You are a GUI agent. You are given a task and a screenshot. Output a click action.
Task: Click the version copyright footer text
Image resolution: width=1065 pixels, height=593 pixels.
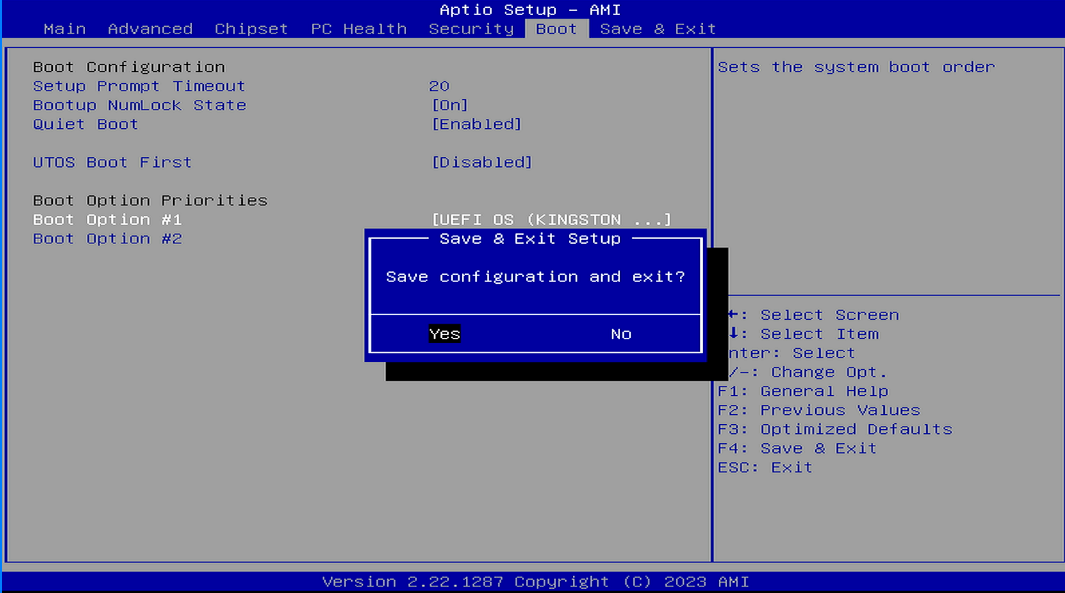pyautogui.click(x=535, y=582)
